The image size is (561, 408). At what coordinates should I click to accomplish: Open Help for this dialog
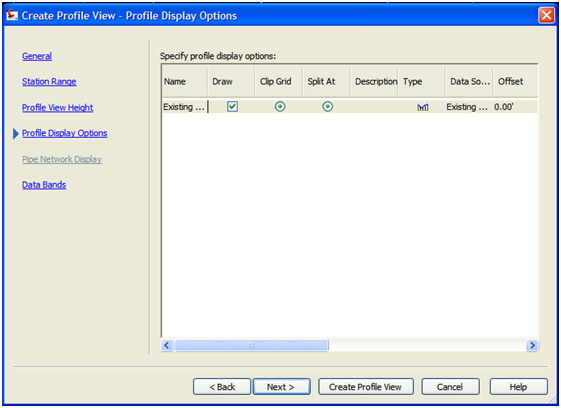point(518,387)
